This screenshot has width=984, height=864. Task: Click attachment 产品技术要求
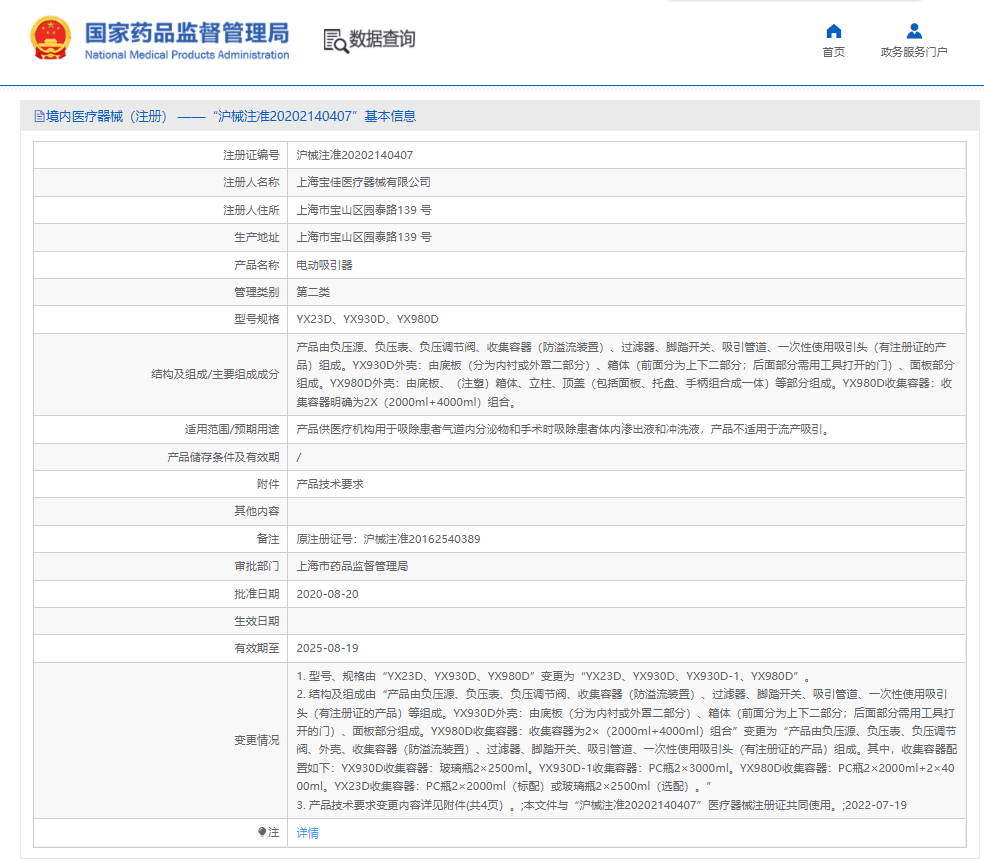tap(330, 484)
